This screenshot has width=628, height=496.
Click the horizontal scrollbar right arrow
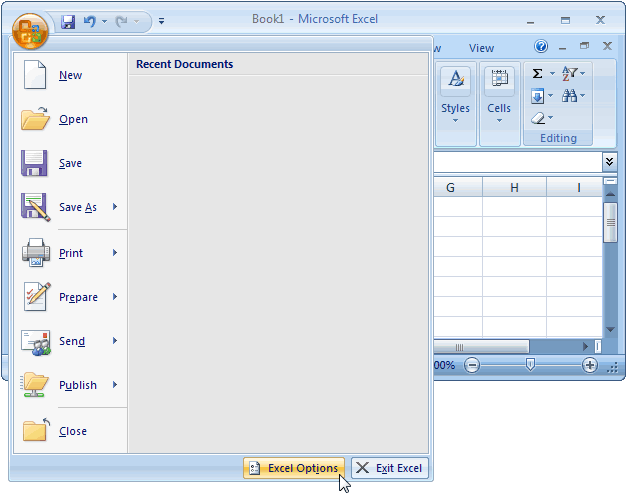pos(586,346)
